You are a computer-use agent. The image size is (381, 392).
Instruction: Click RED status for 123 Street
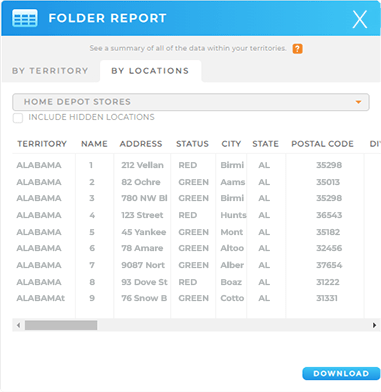pos(188,215)
